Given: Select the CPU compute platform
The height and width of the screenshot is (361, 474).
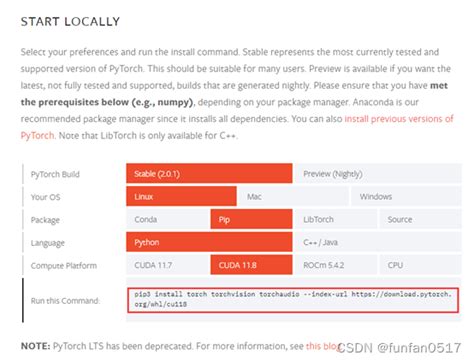Looking at the screenshot, I should 420,265.
